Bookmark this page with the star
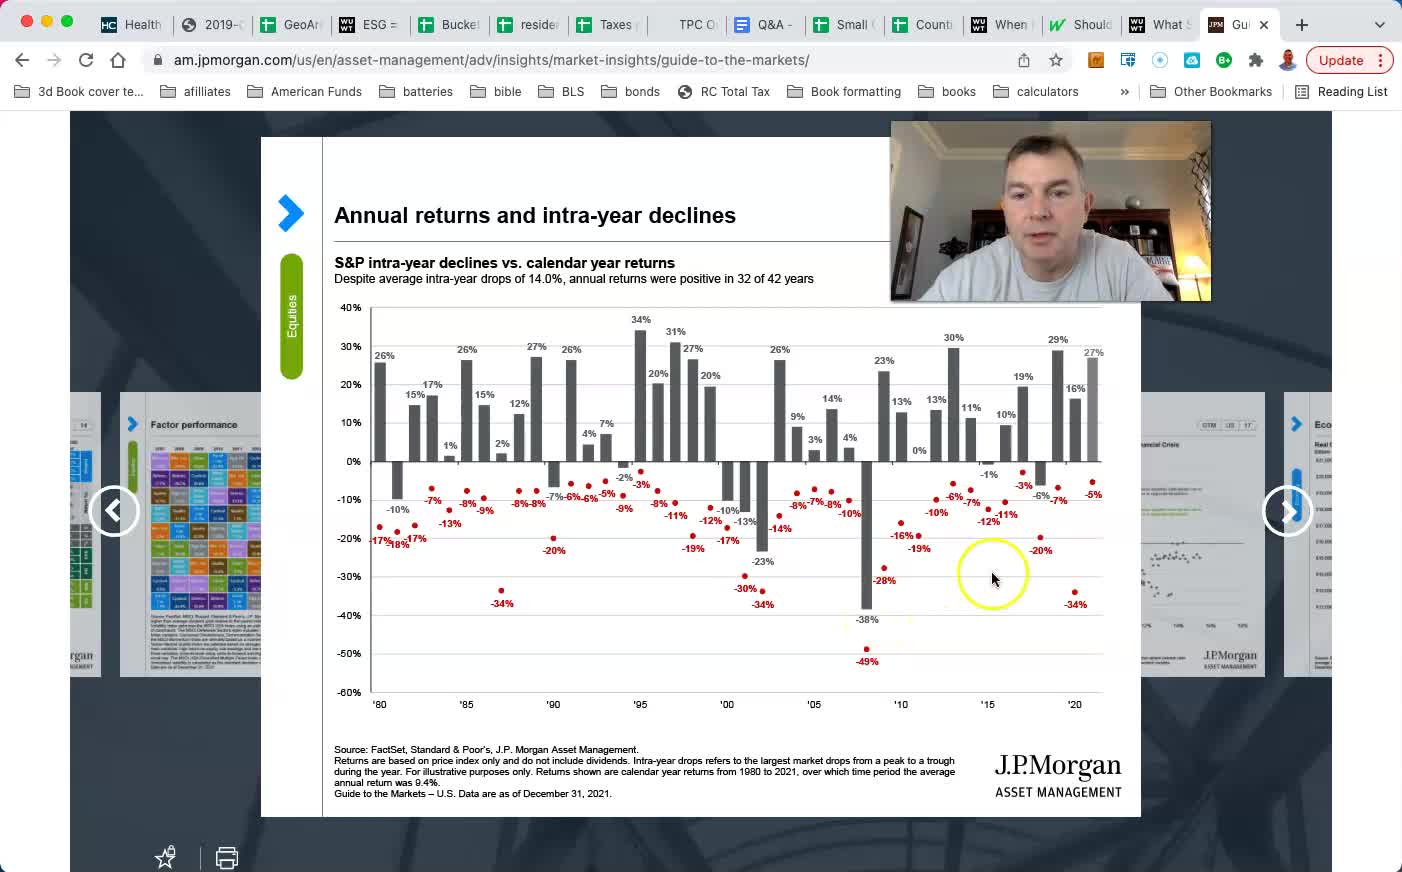 (1056, 60)
